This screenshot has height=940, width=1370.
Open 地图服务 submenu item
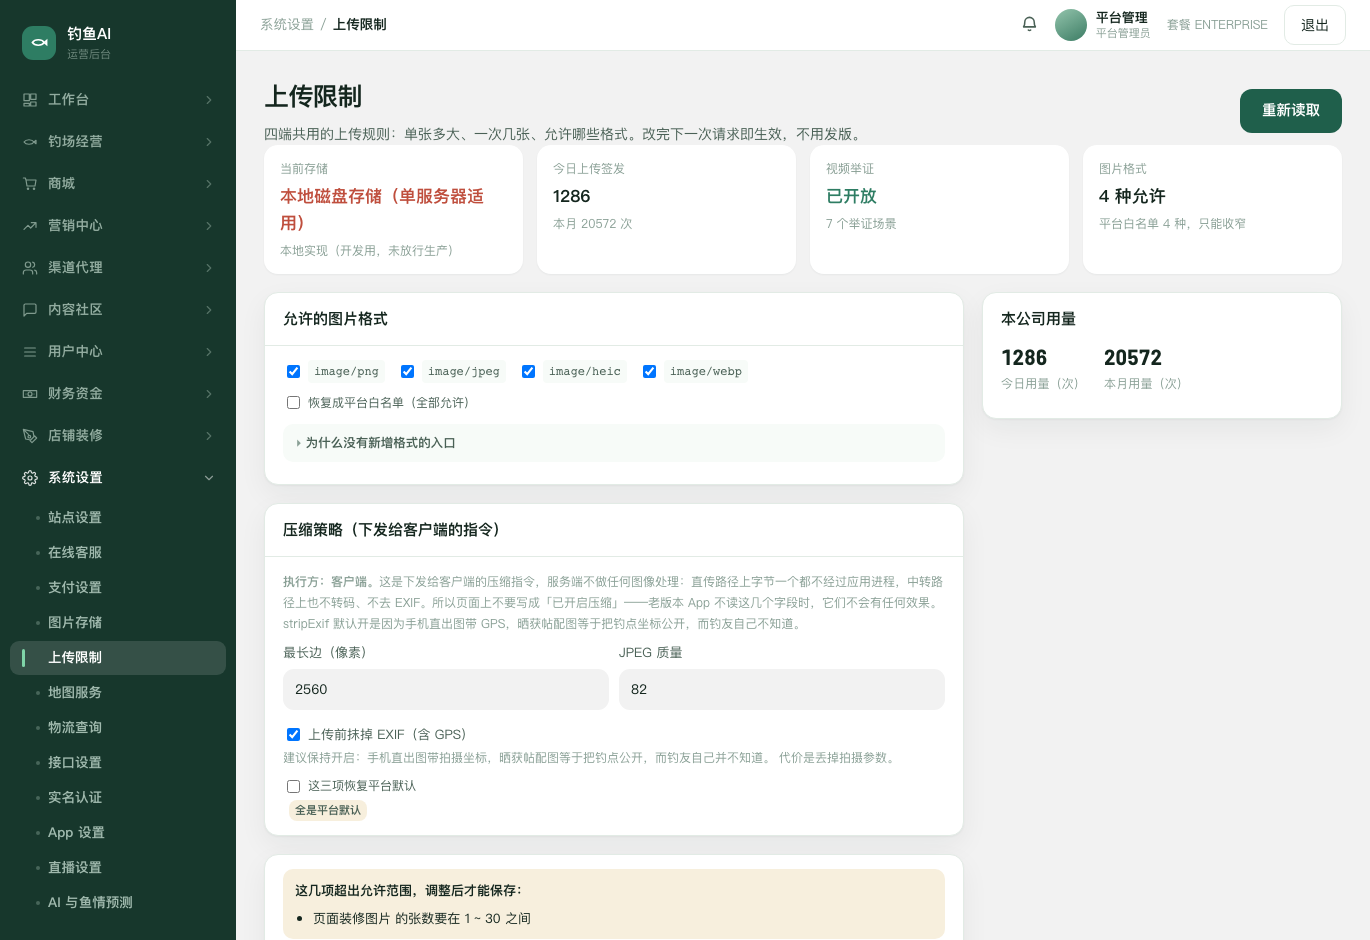tap(118, 693)
